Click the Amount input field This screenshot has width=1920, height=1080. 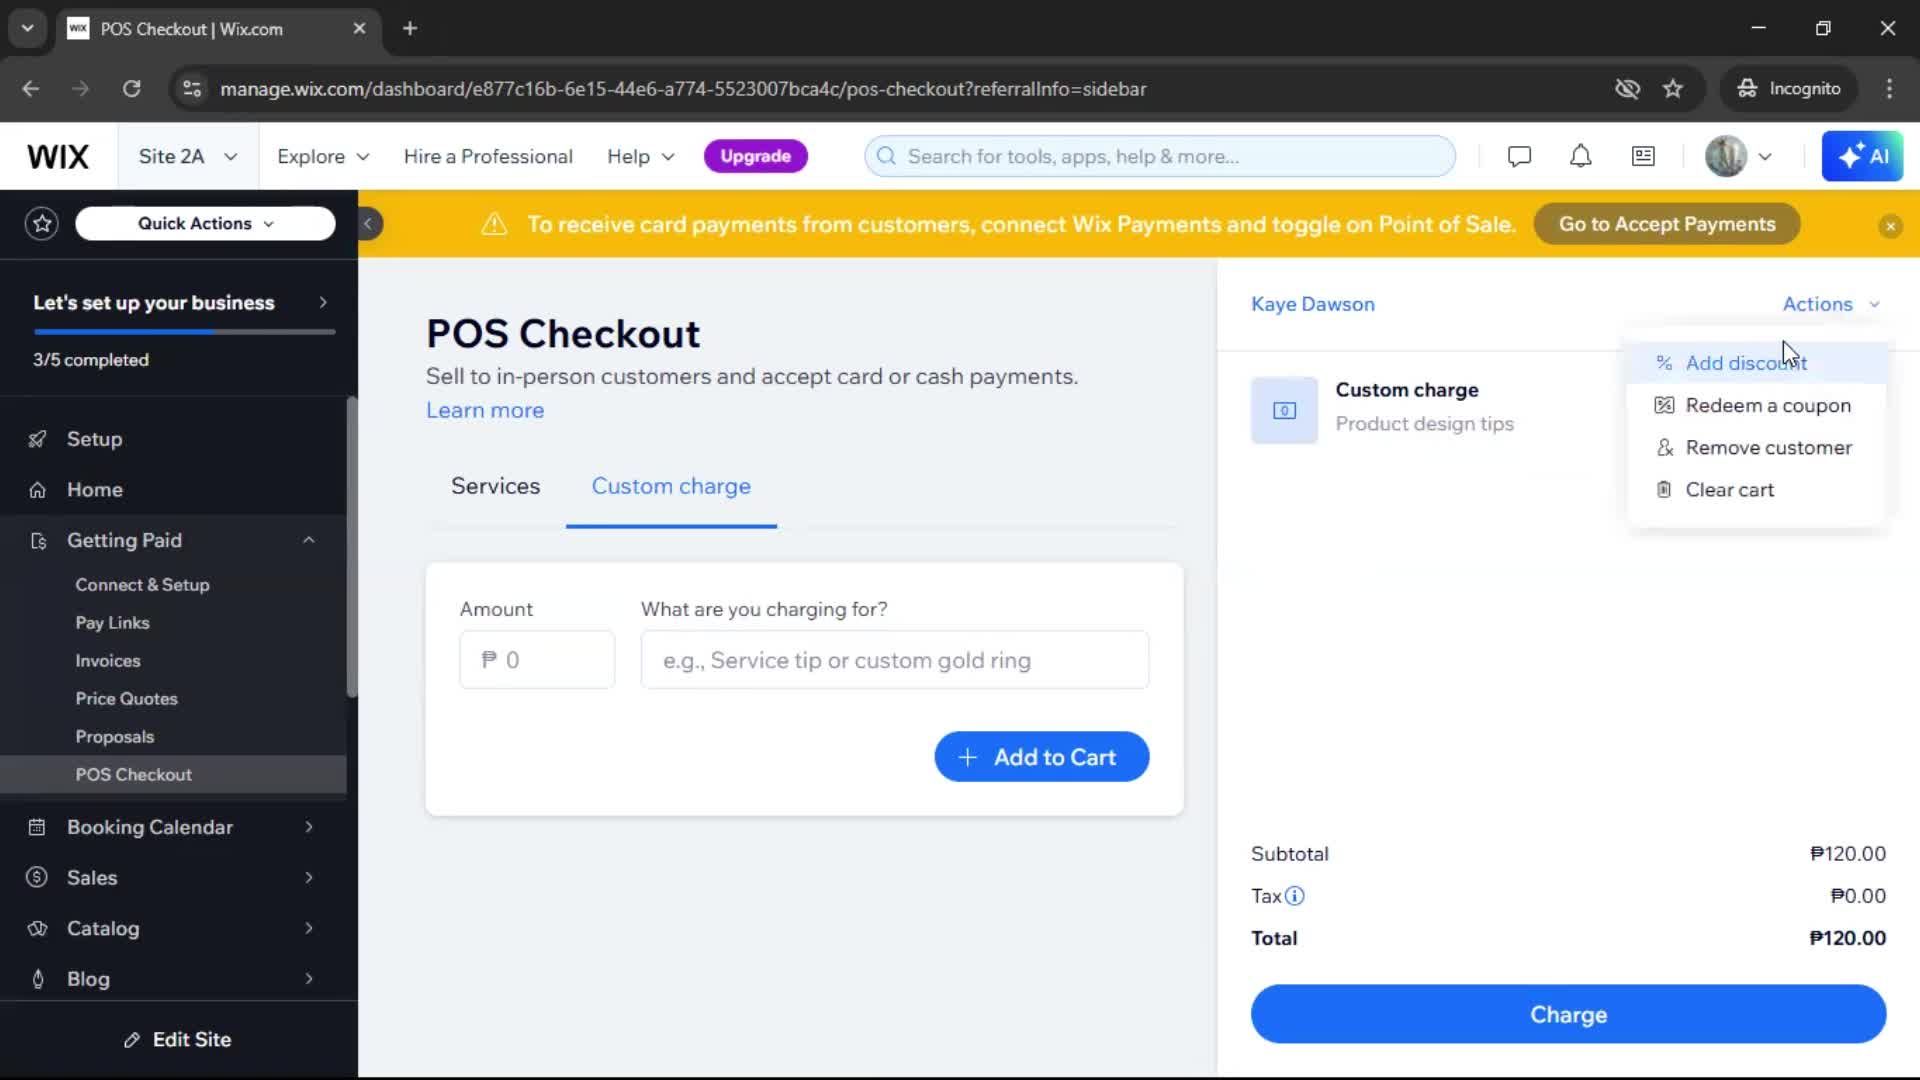point(537,660)
